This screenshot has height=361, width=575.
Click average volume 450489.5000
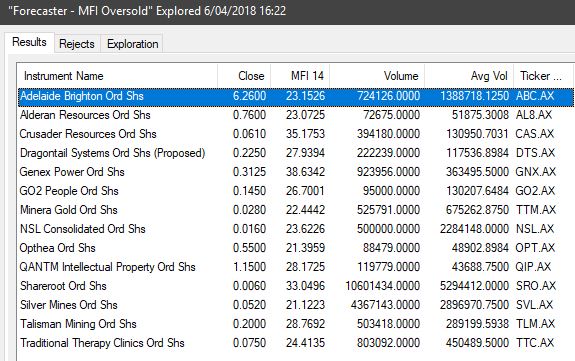[x=477, y=343]
